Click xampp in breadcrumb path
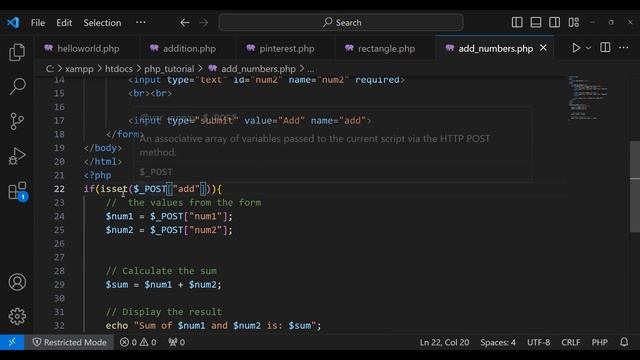The width and height of the screenshot is (640, 360). tap(79, 69)
